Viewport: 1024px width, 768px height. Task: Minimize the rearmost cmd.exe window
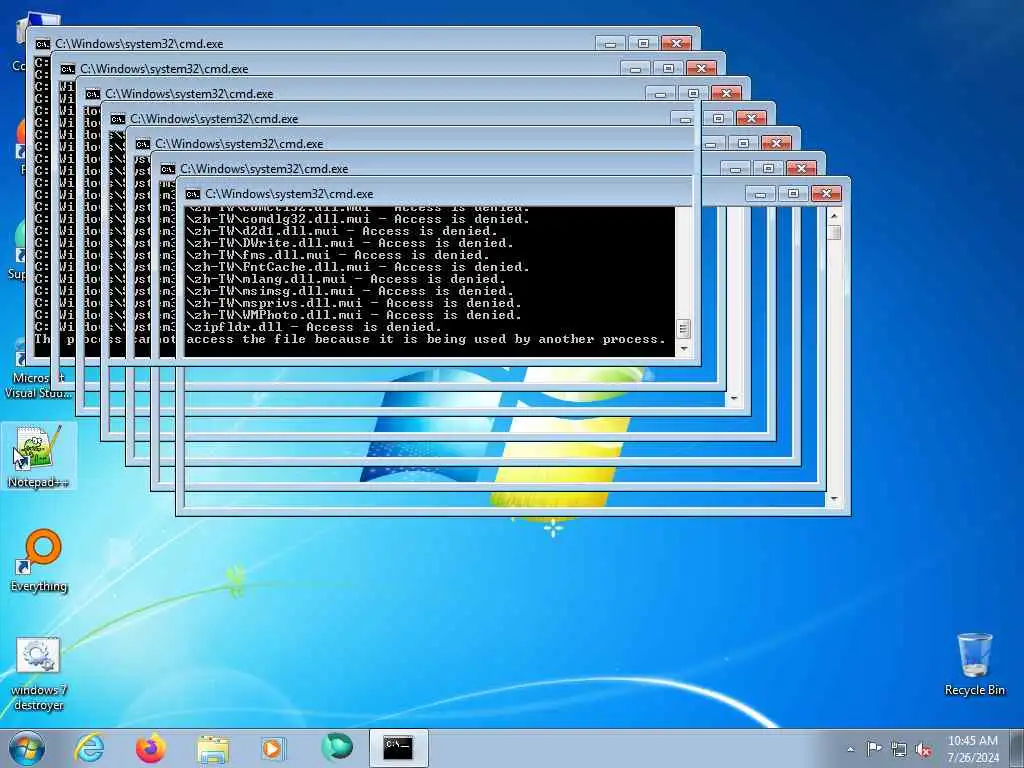610,44
